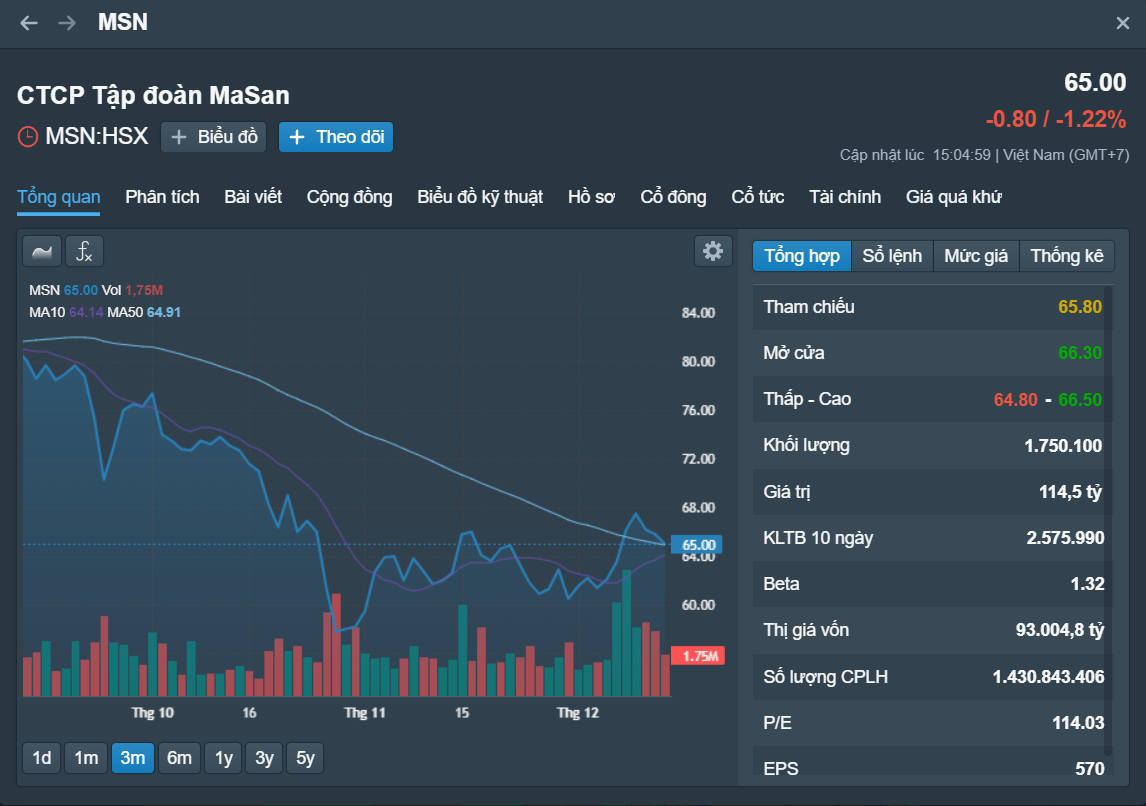Click the summary panel vertical scrollbar
This screenshot has width=1146, height=806.
tap(1108, 520)
